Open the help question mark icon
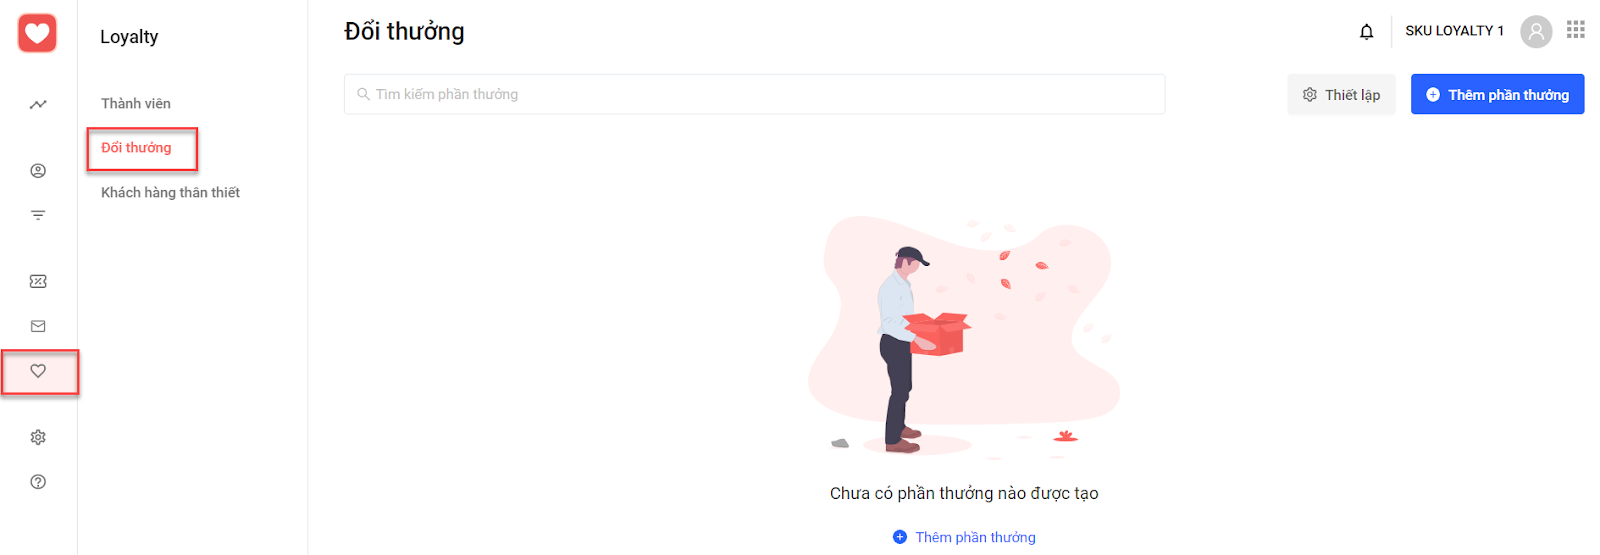Screen dimensions: 1600x555 38,482
